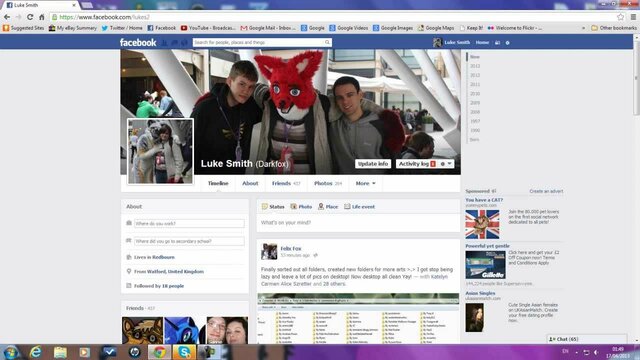This screenshot has width=640, height=360.
Task: Bookmark this page with star icon
Action: (620, 17)
